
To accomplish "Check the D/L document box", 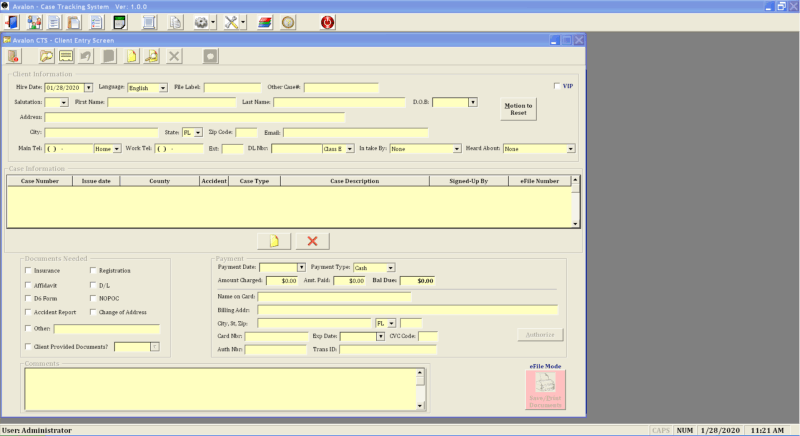I will (x=93, y=285).
